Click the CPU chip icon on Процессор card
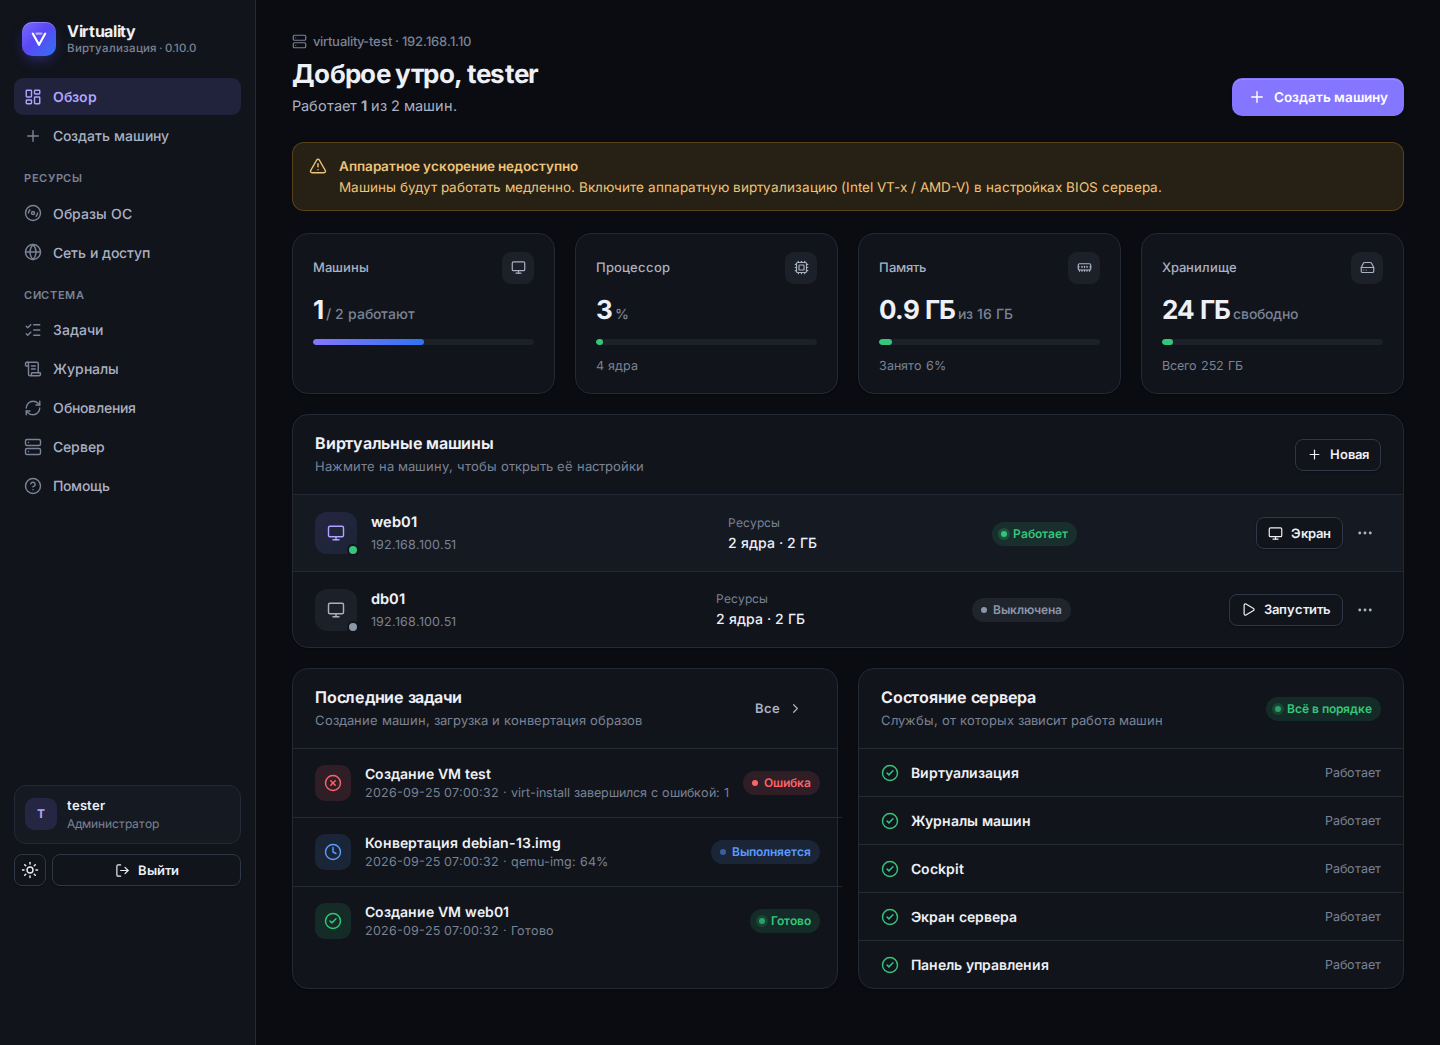This screenshot has width=1440, height=1045. [801, 267]
